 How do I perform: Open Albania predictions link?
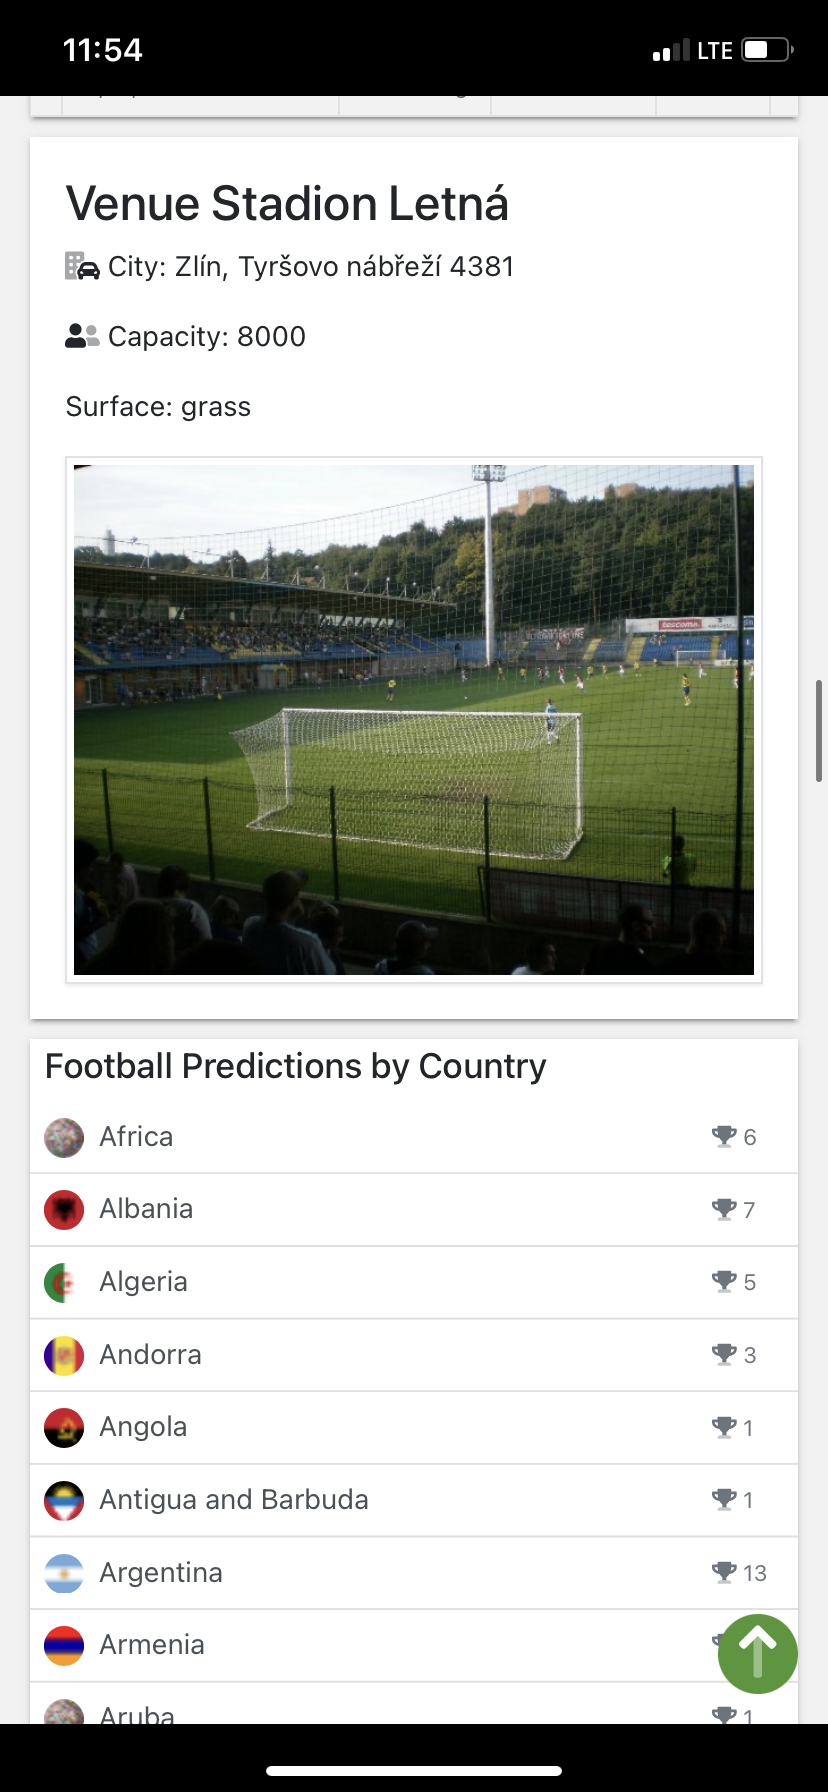pos(146,1209)
